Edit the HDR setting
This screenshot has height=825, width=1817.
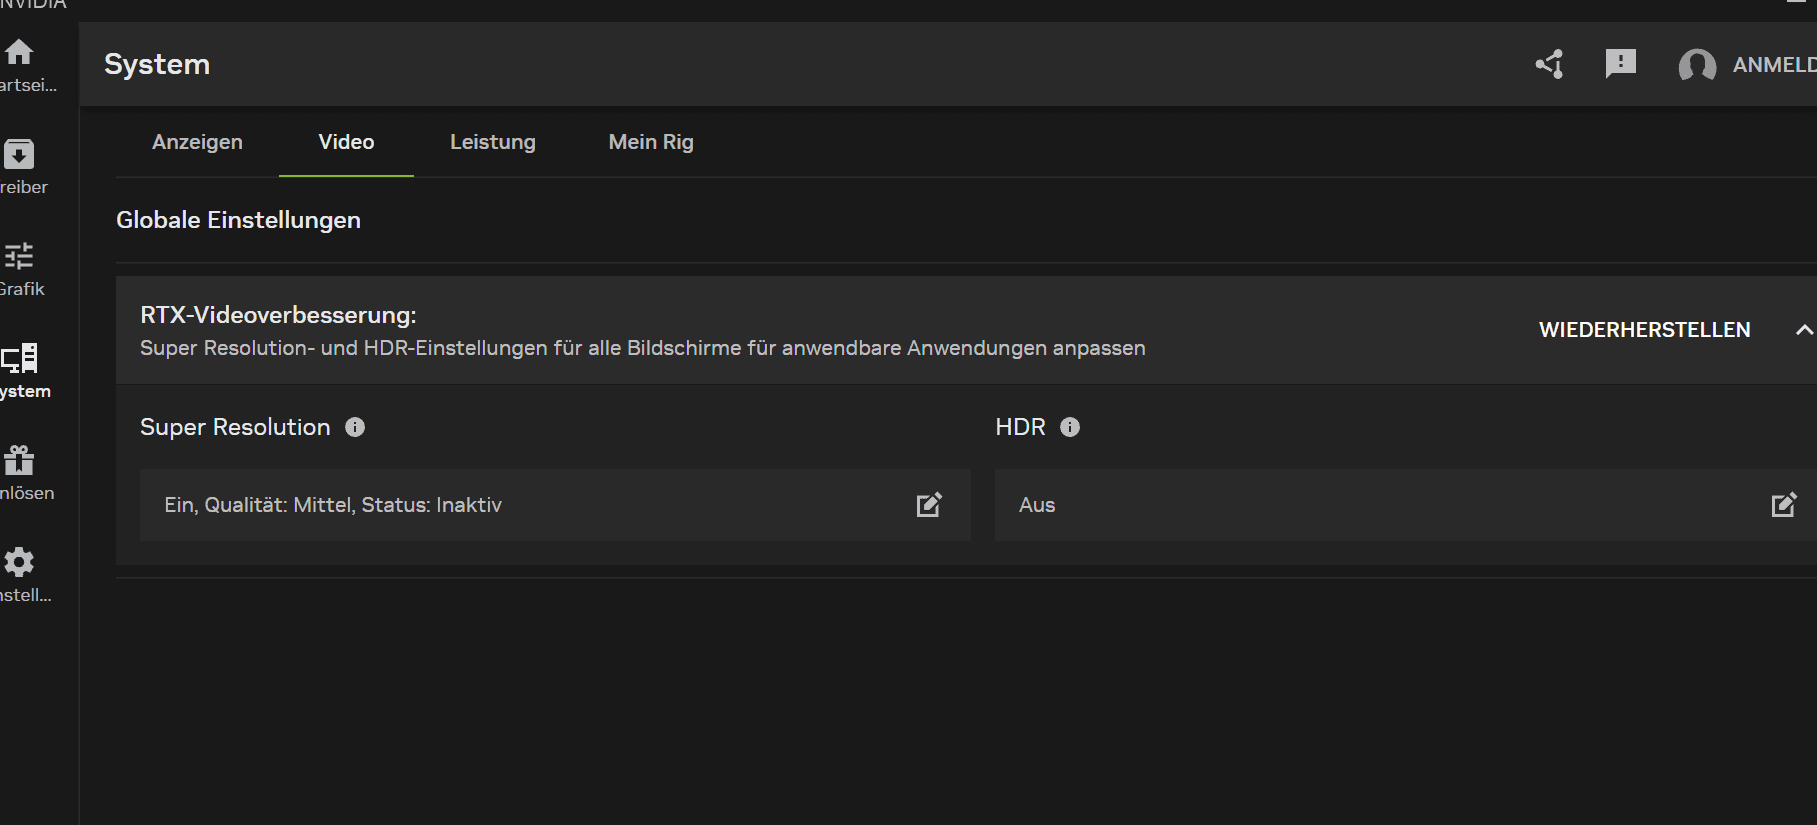[x=1783, y=505]
